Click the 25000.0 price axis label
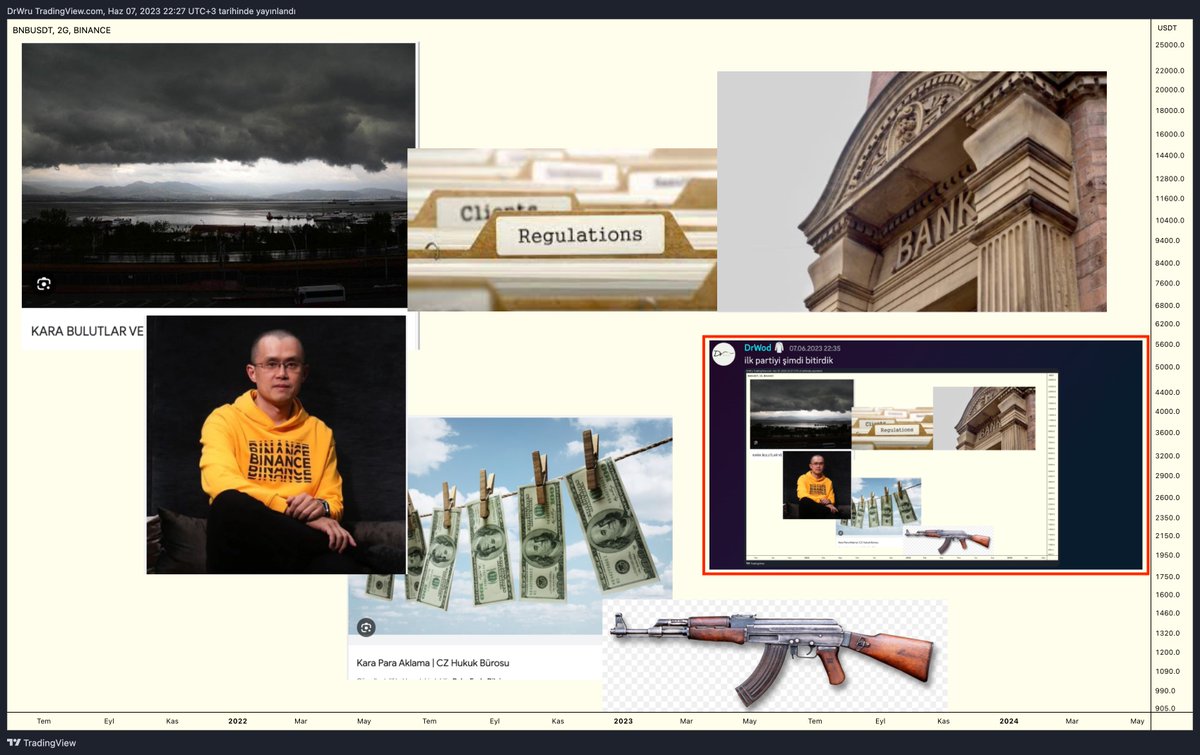The height and width of the screenshot is (755, 1200). pyautogui.click(x=1170, y=45)
